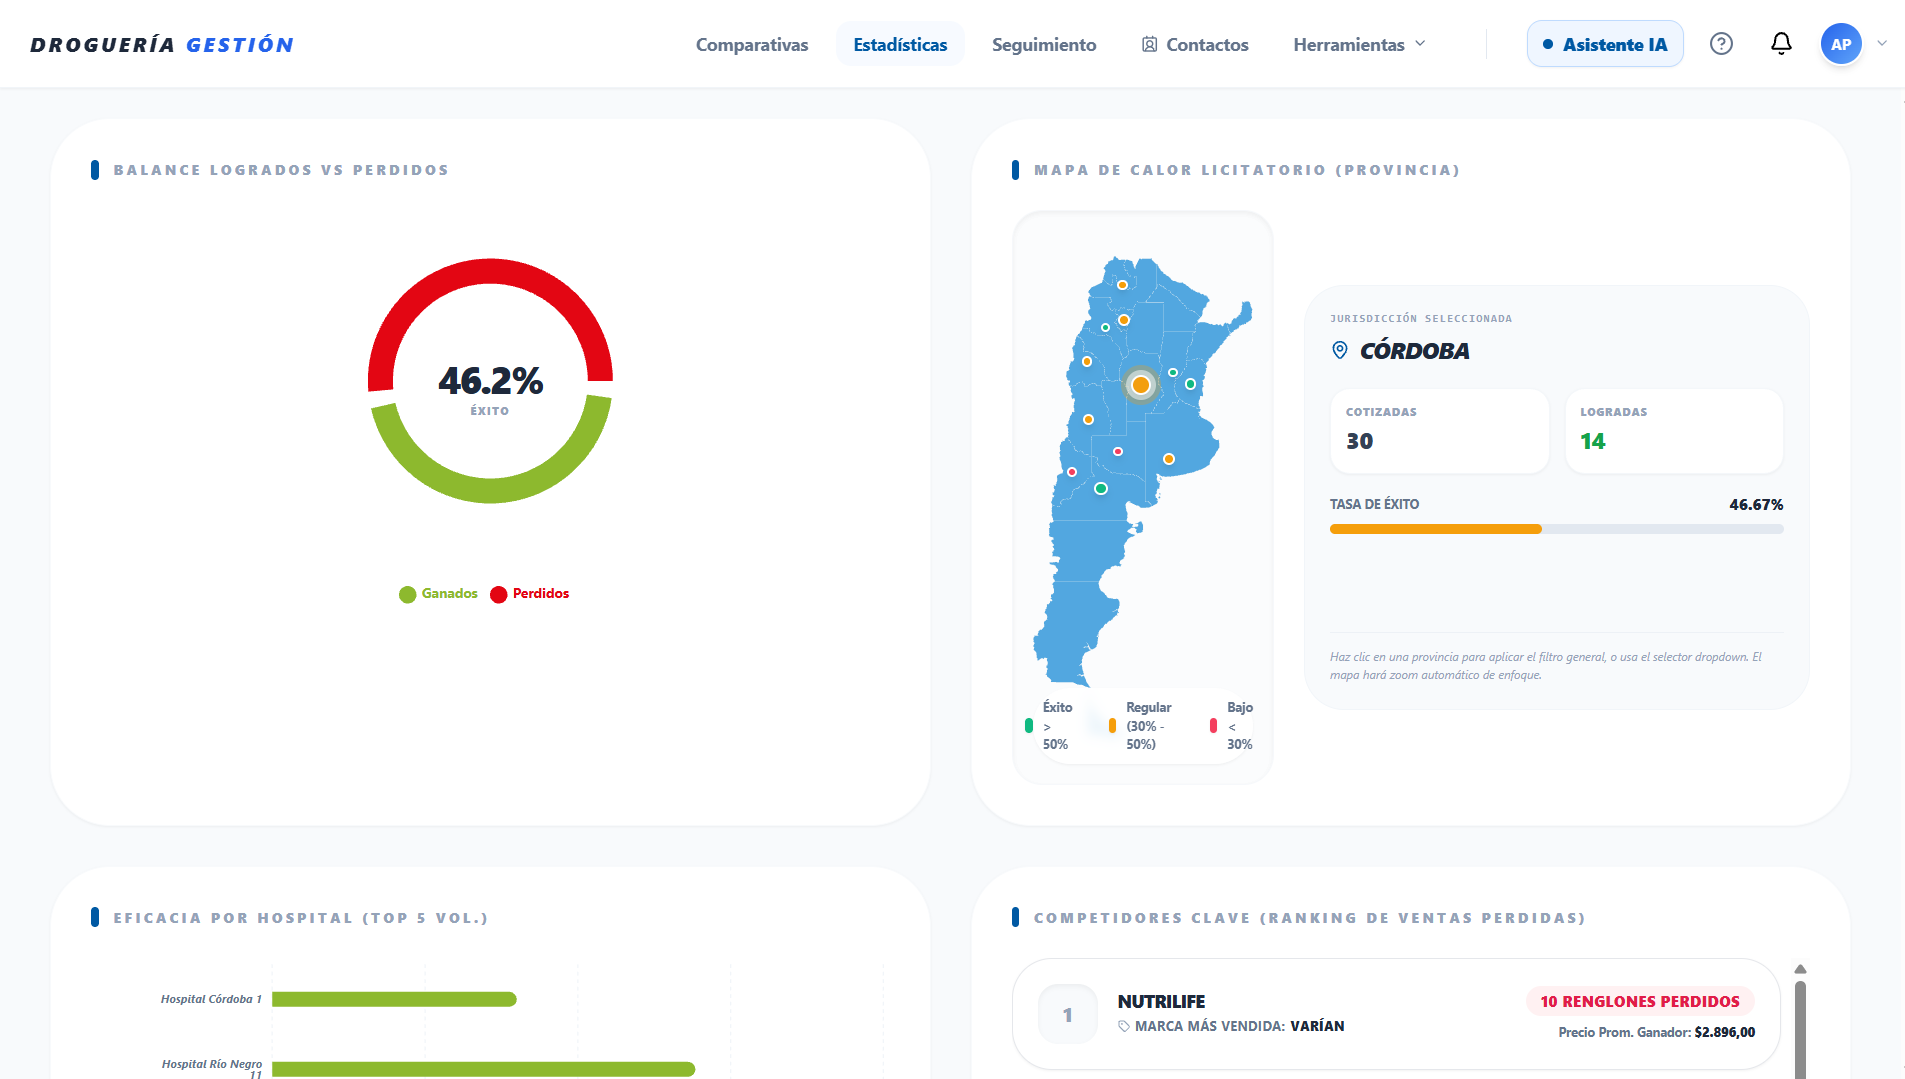Launch the Asistente IA button

1605,44
